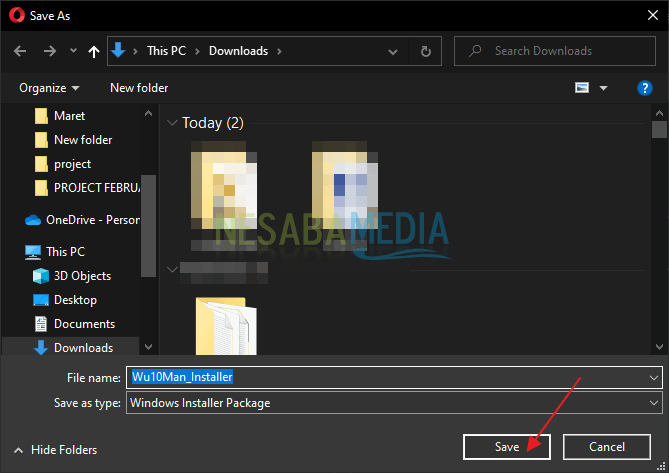Click the change view layout icon
Screen dimensions: 669x473
coord(582,88)
